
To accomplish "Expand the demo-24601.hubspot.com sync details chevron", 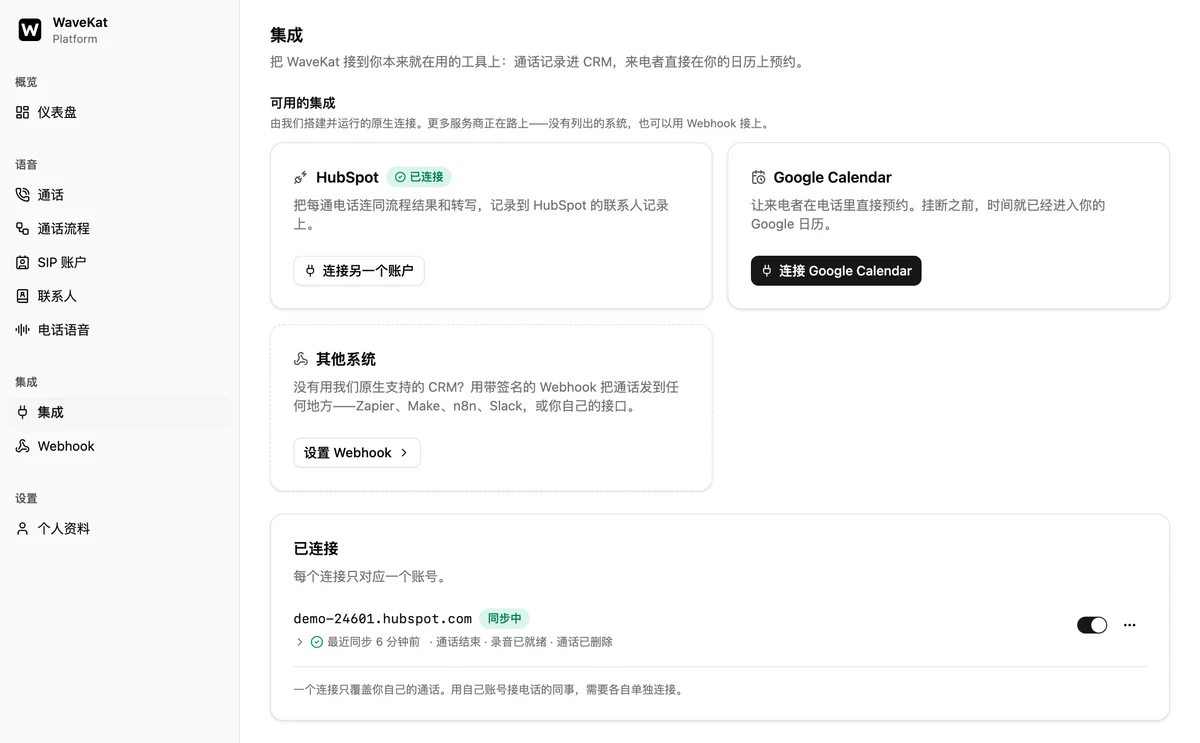I will (x=299, y=642).
